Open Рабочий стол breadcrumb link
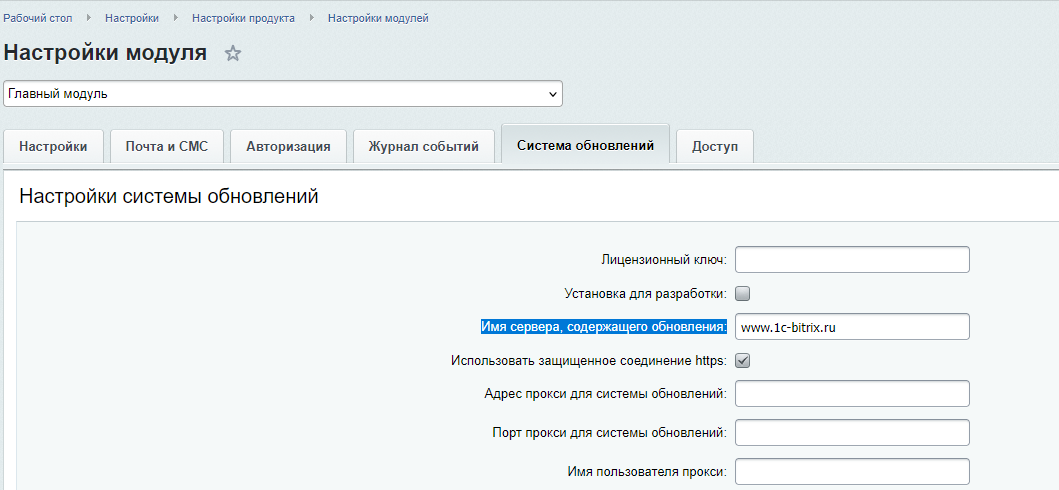The height and width of the screenshot is (490, 1059). 38,18
